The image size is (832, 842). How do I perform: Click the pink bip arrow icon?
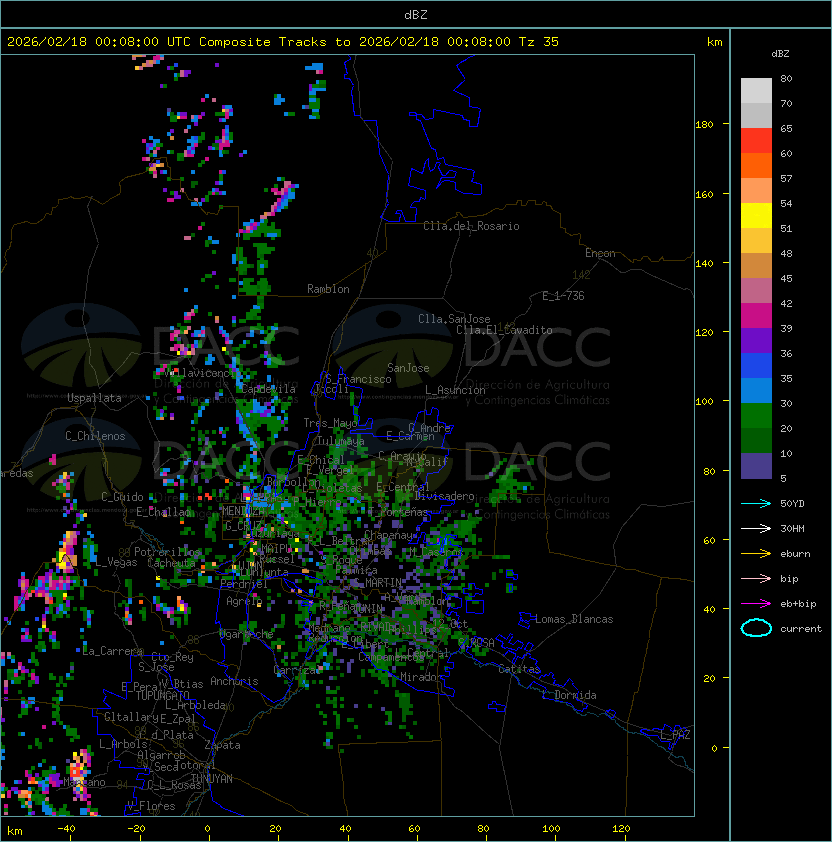click(756, 578)
